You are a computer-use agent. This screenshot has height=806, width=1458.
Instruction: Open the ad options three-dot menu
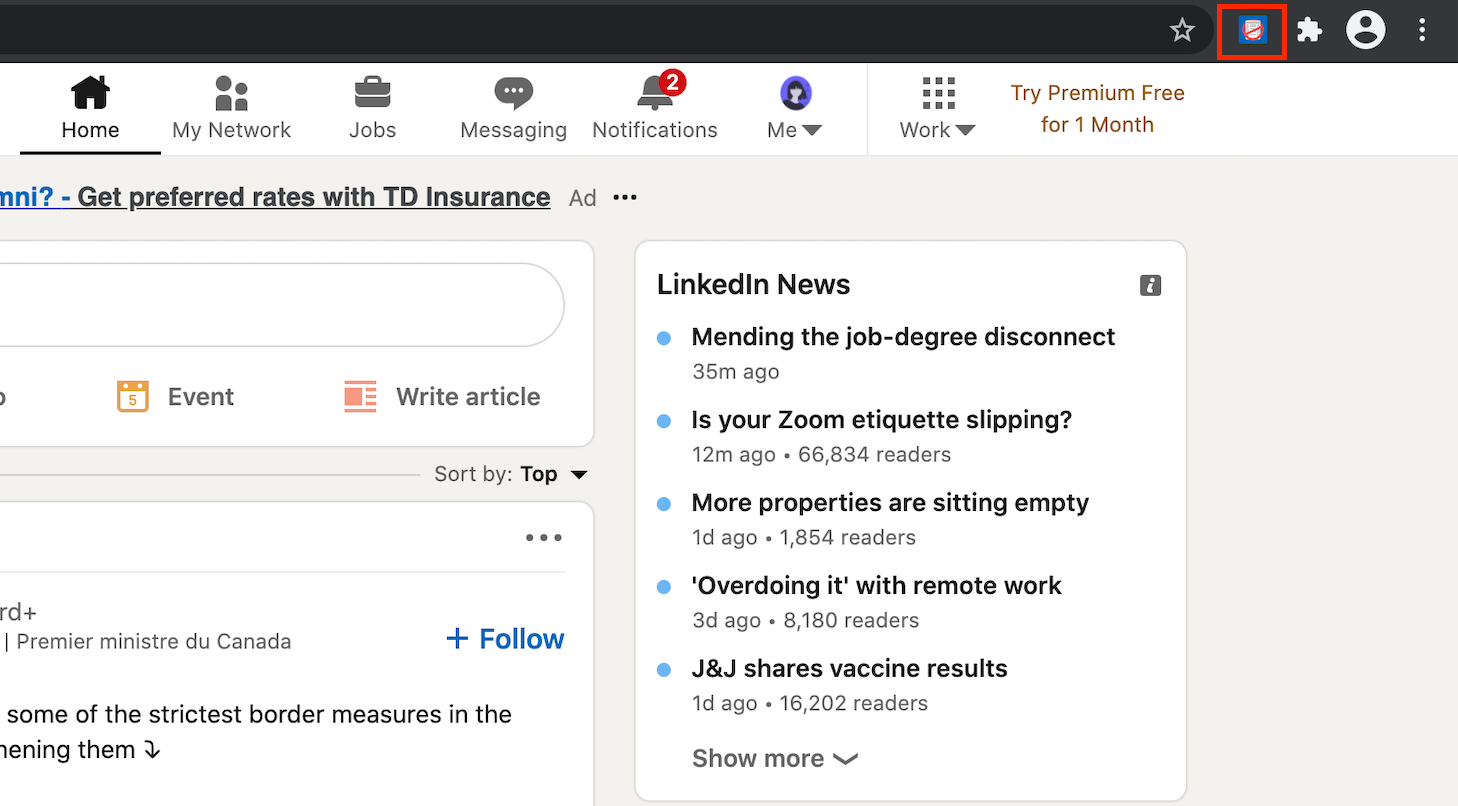pyautogui.click(x=625, y=198)
